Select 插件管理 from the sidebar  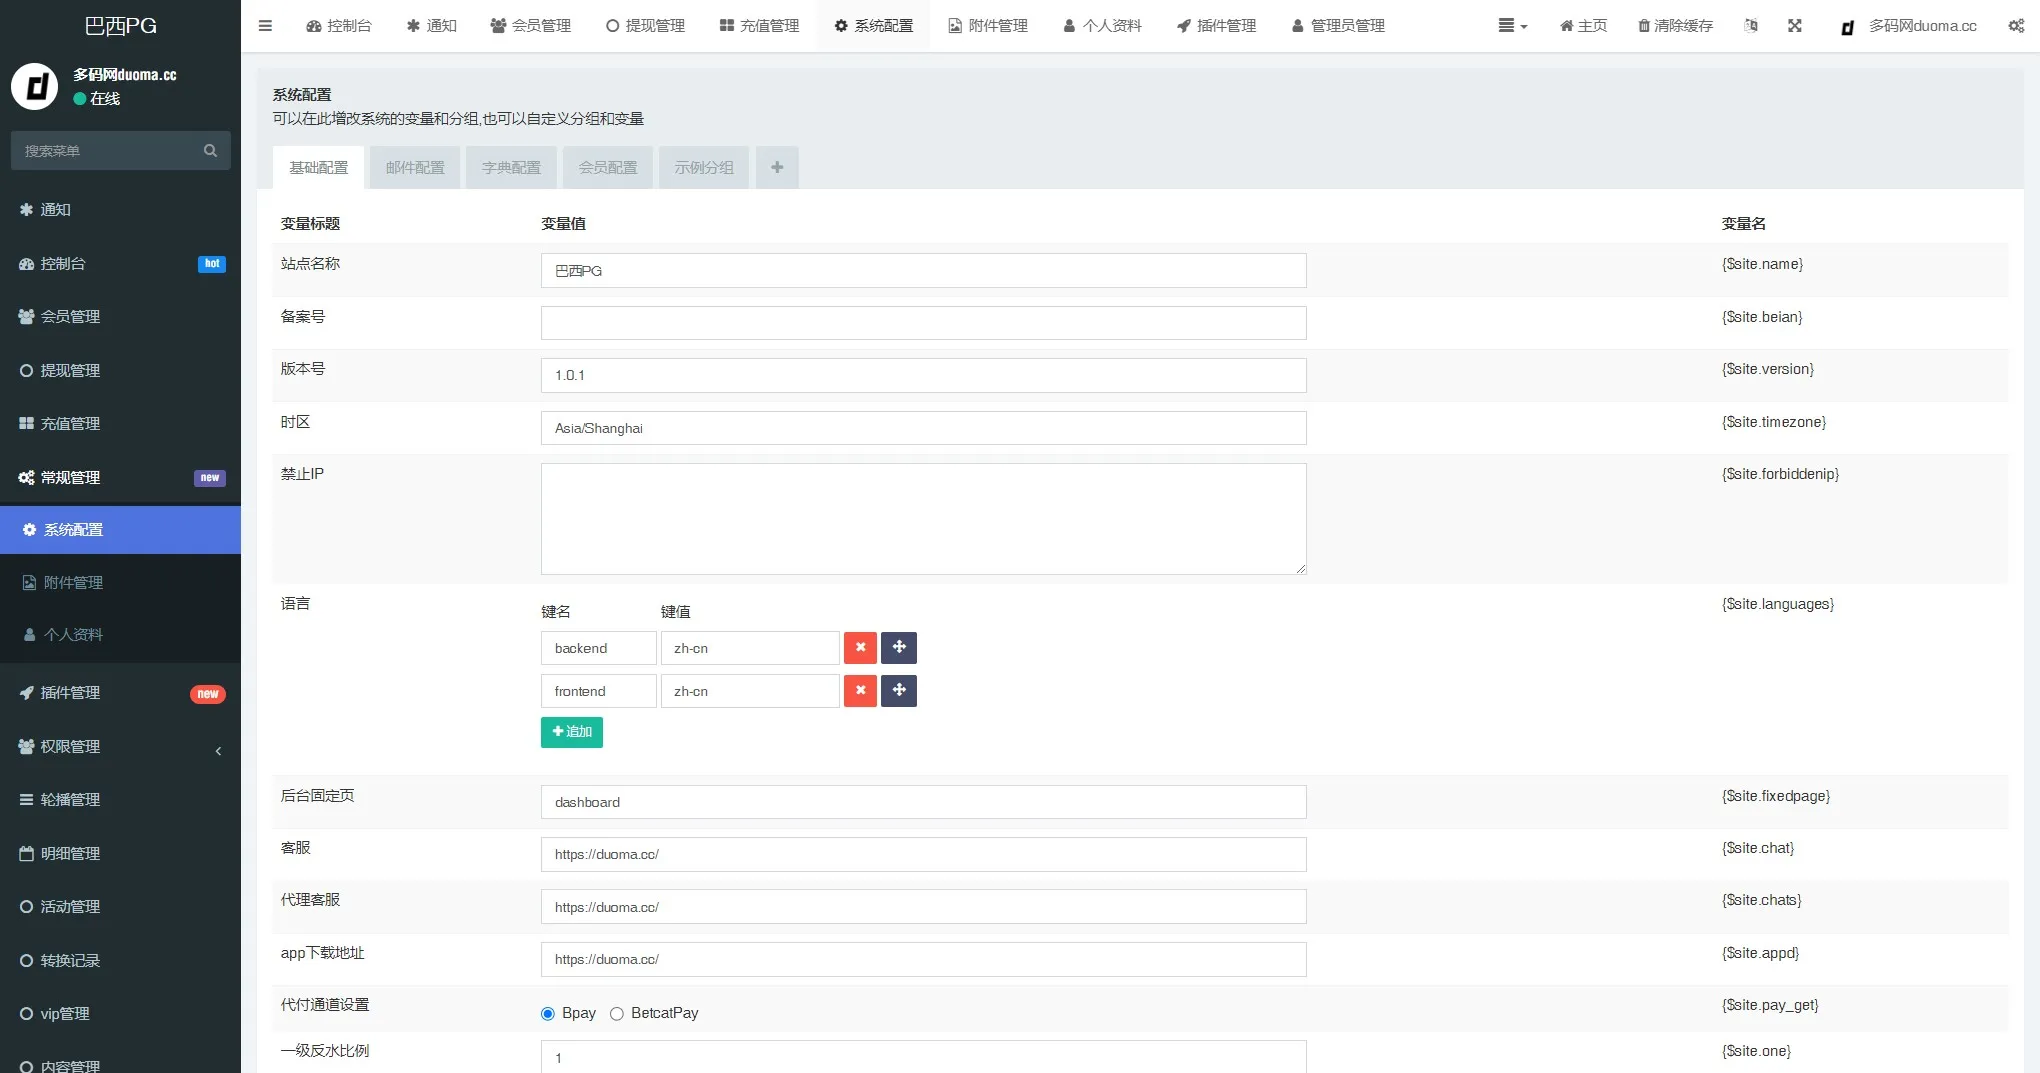(x=70, y=692)
